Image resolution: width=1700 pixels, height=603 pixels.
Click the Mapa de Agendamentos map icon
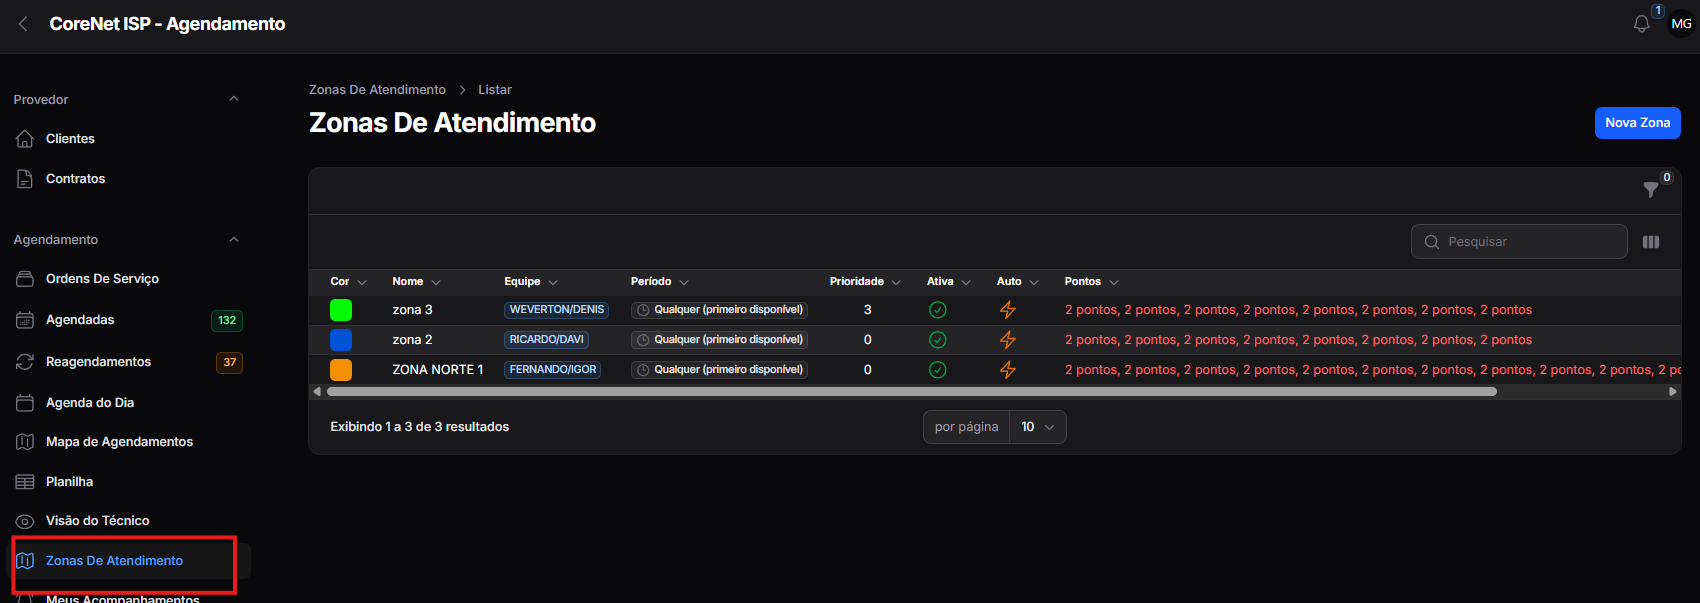(25, 442)
